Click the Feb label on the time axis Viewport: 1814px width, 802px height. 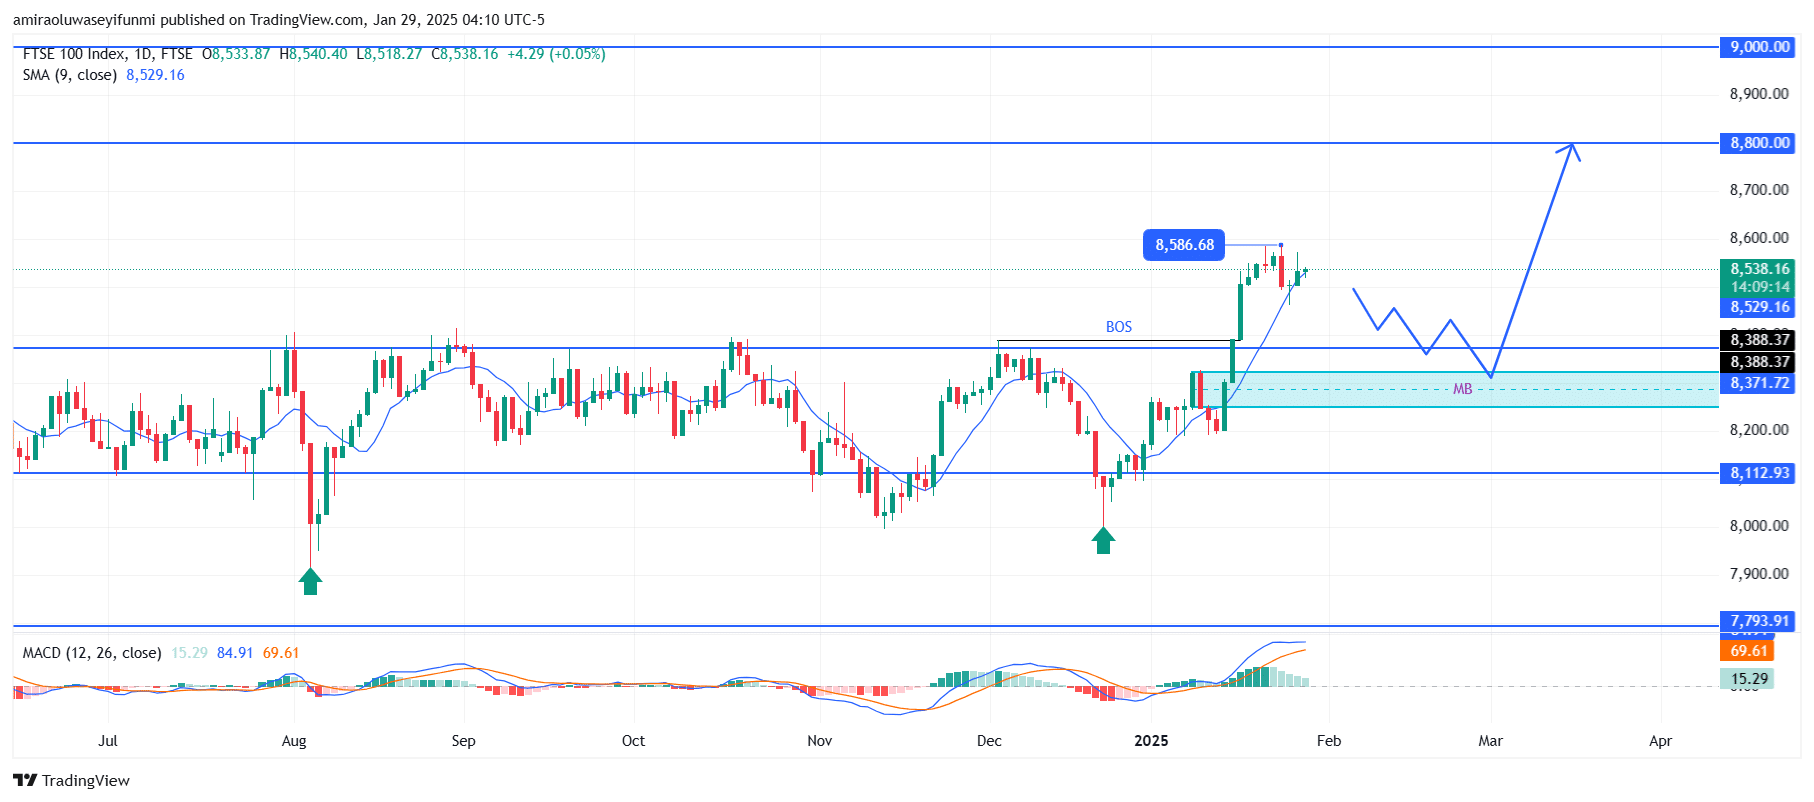pos(1329,741)
